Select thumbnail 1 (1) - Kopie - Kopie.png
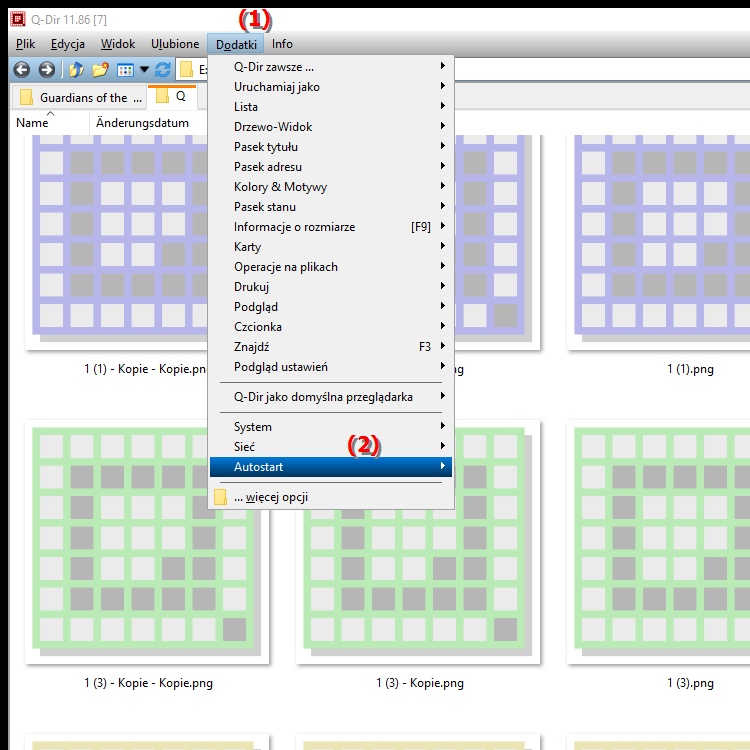The height and width of the screenshot is (750, 750). [116, 242]
